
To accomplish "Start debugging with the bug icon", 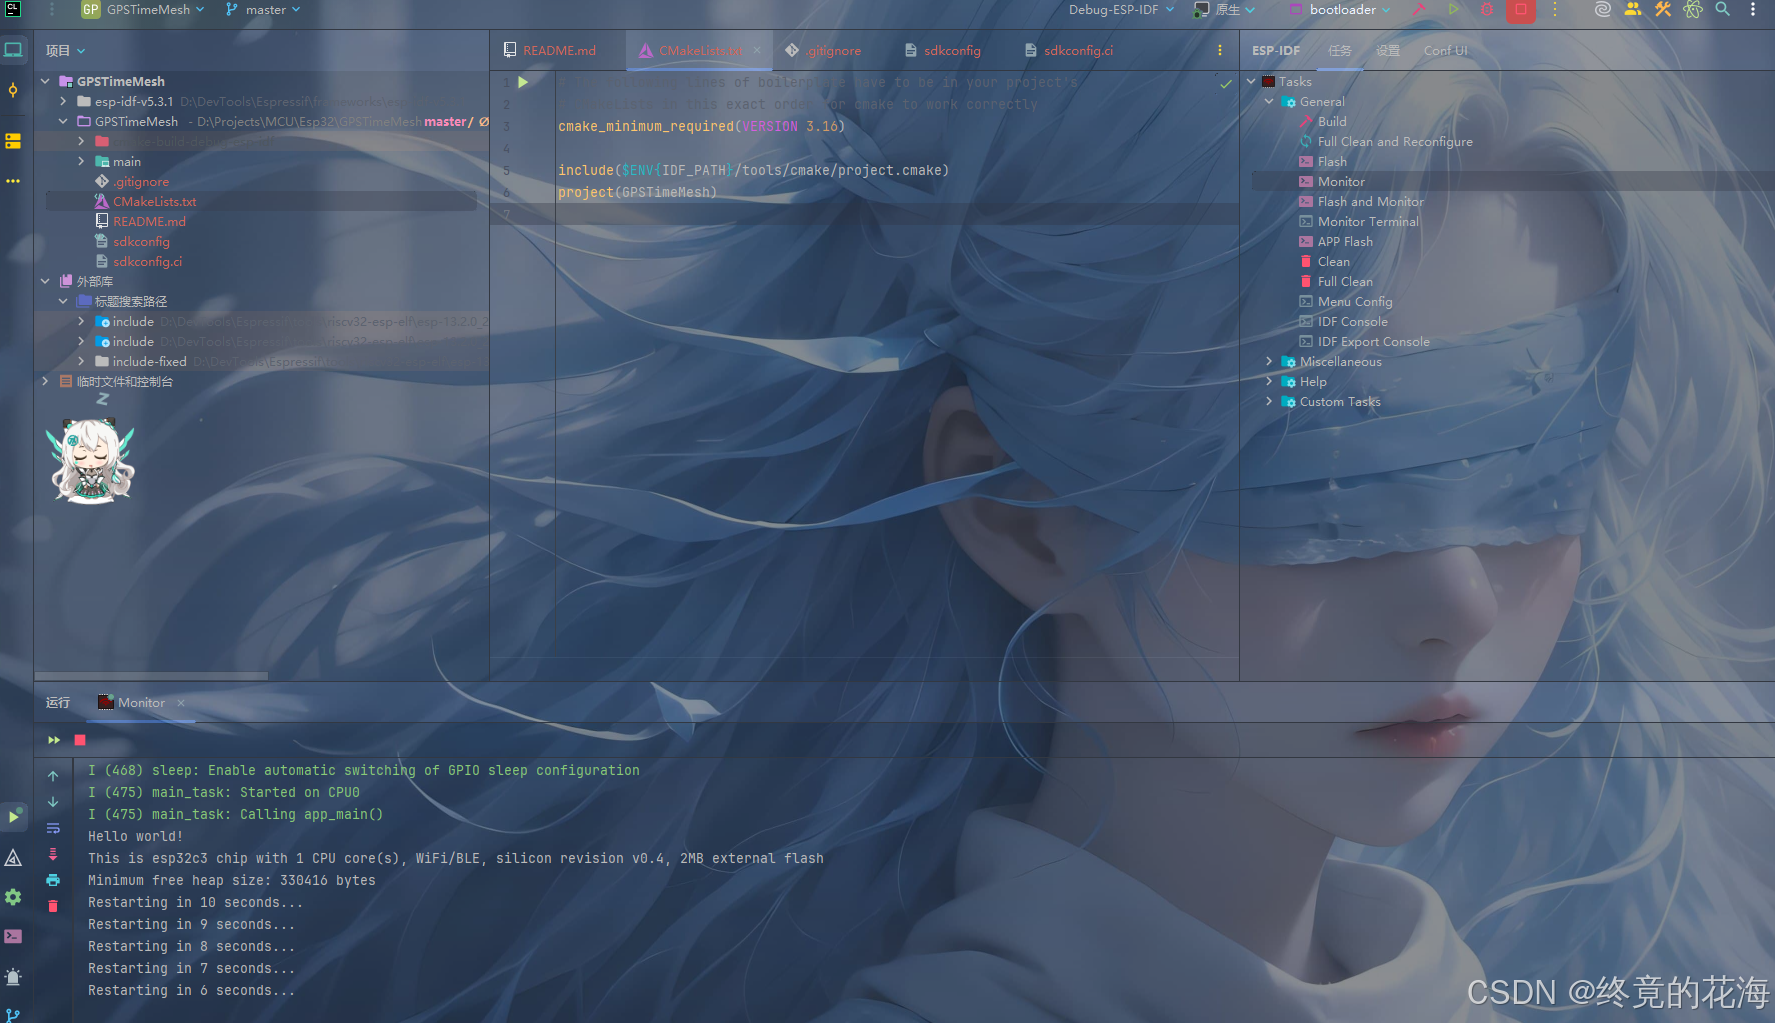I will 1487,10.
